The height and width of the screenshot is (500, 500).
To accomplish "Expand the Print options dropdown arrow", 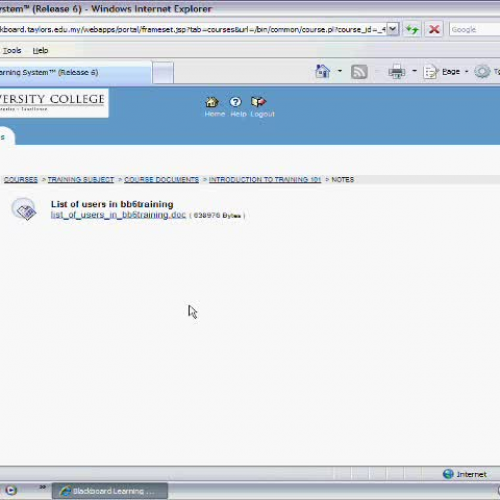I will 414,71.
